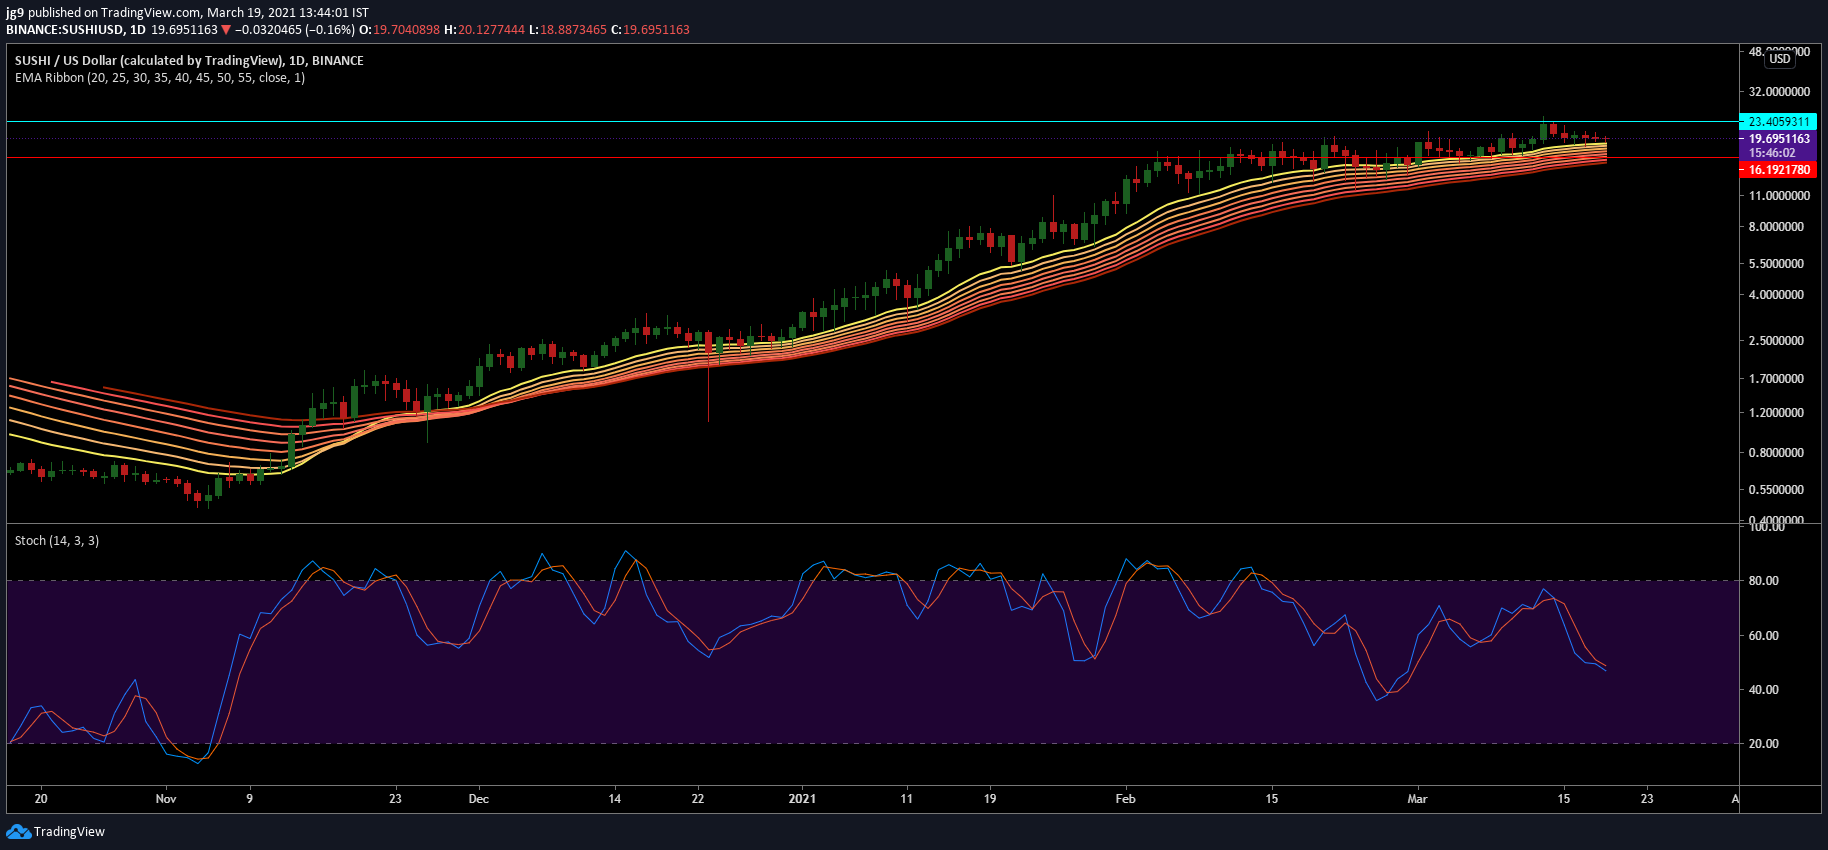Click the TradingView cloud logo icon
Image resolution: width=1828 pixels, height=850 pixels.
[18, 832]
